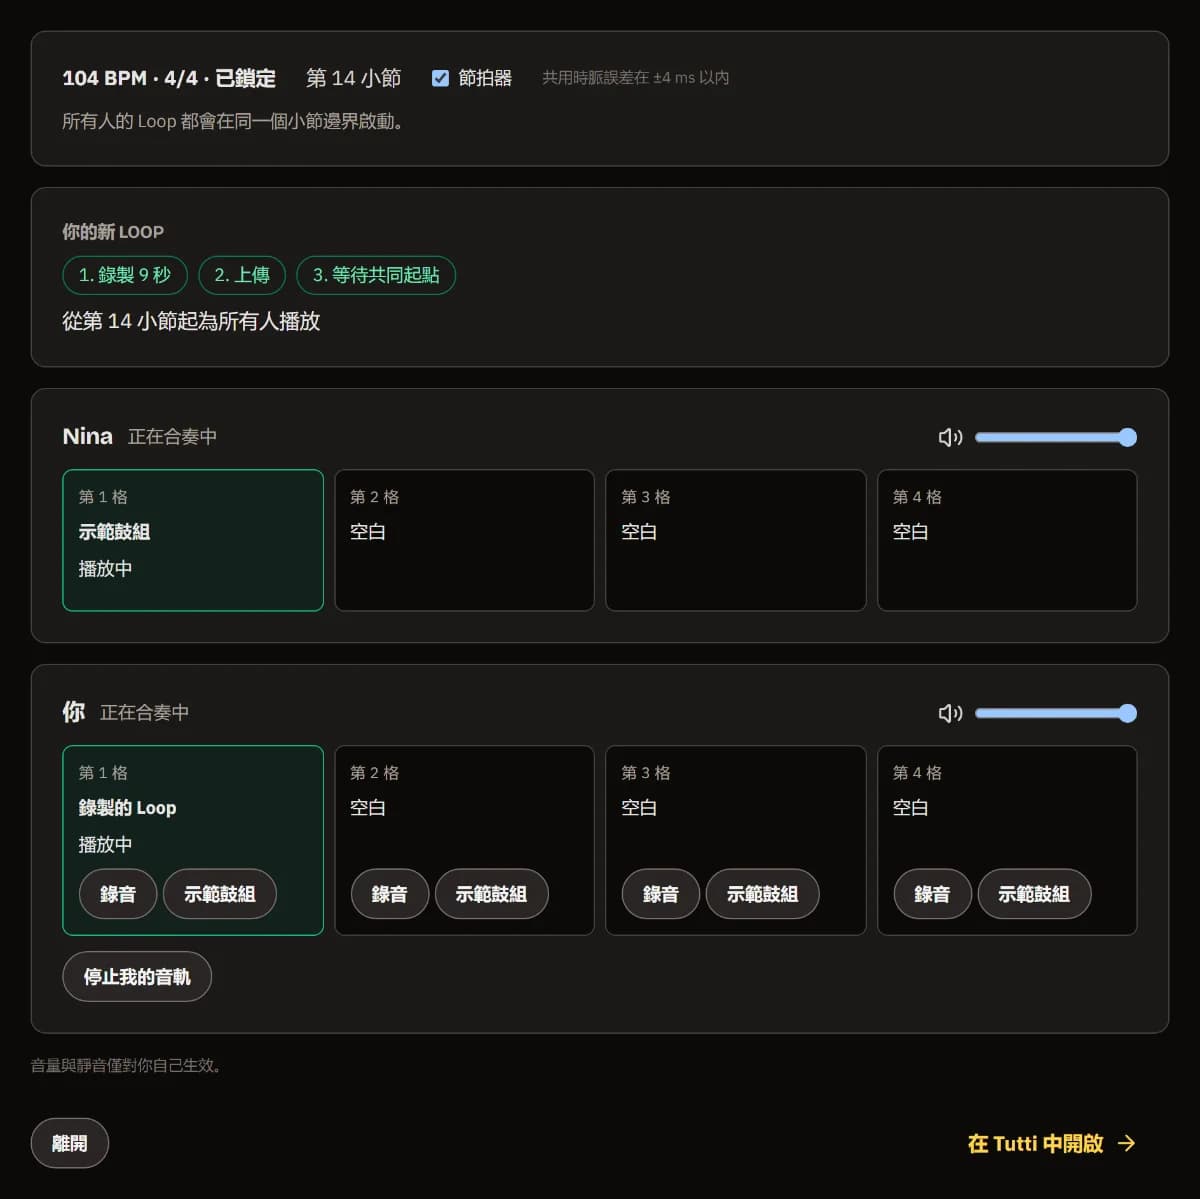
Task: Click the 離開 button
Action: click(70, 1143)
